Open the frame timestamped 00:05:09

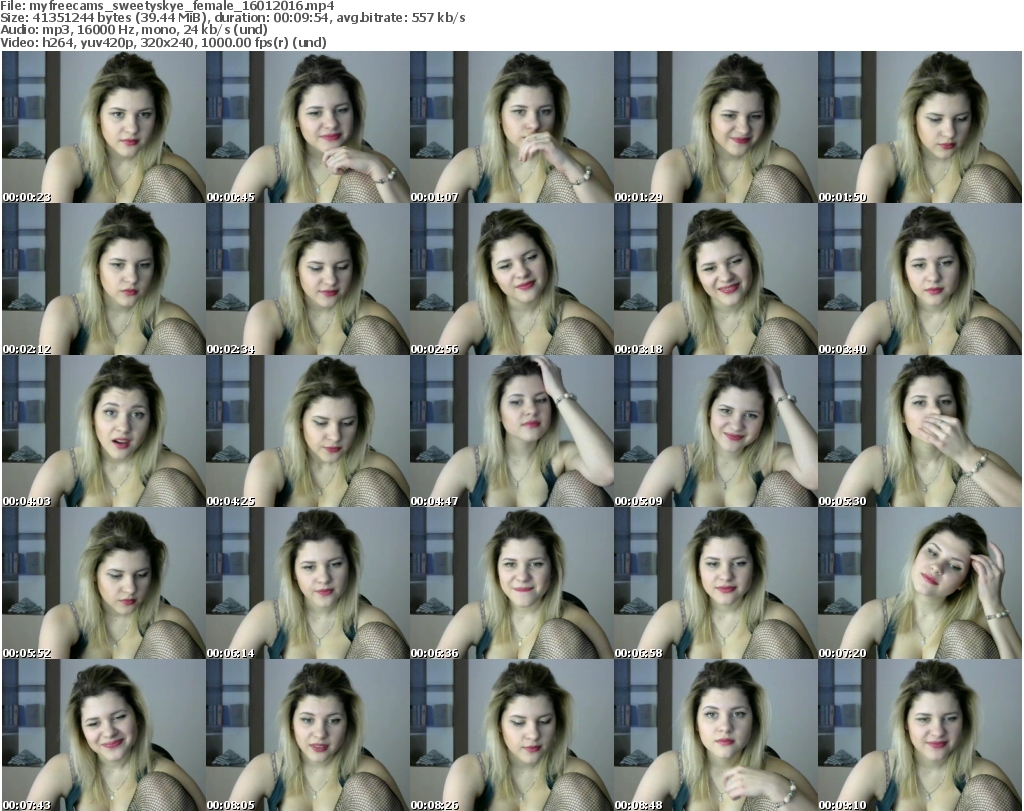point(716,431)
